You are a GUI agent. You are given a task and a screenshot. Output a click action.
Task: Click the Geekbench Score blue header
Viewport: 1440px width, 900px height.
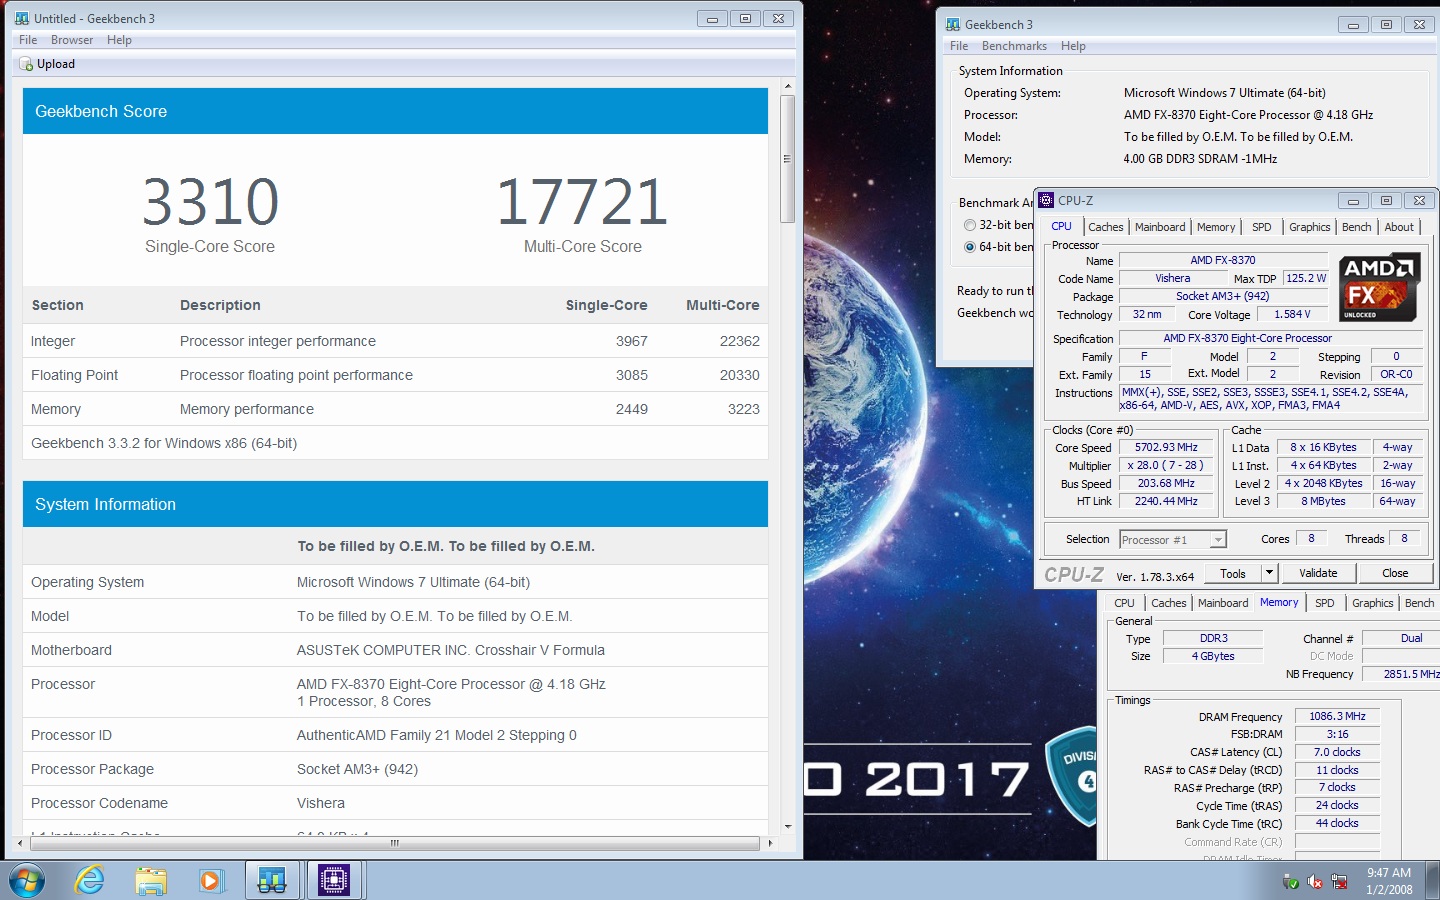(395, 111)
